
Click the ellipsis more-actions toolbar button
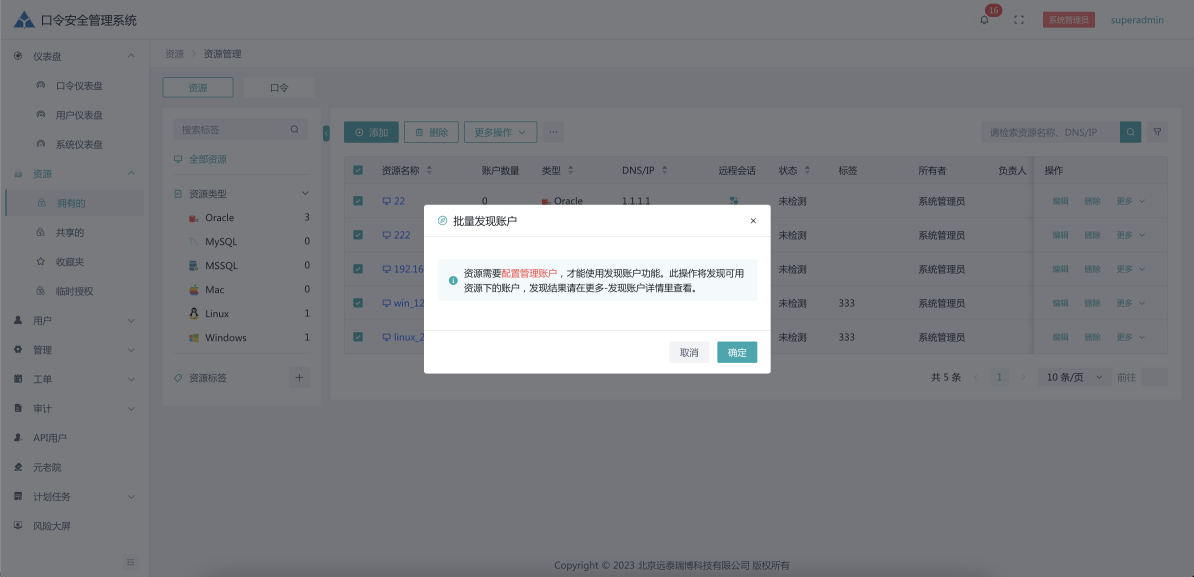[x=554, y=132]
